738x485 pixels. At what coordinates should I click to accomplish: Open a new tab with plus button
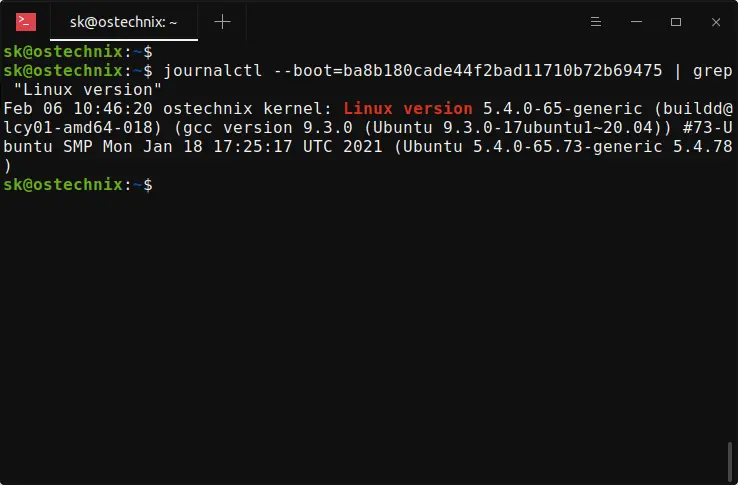[222, 21]
